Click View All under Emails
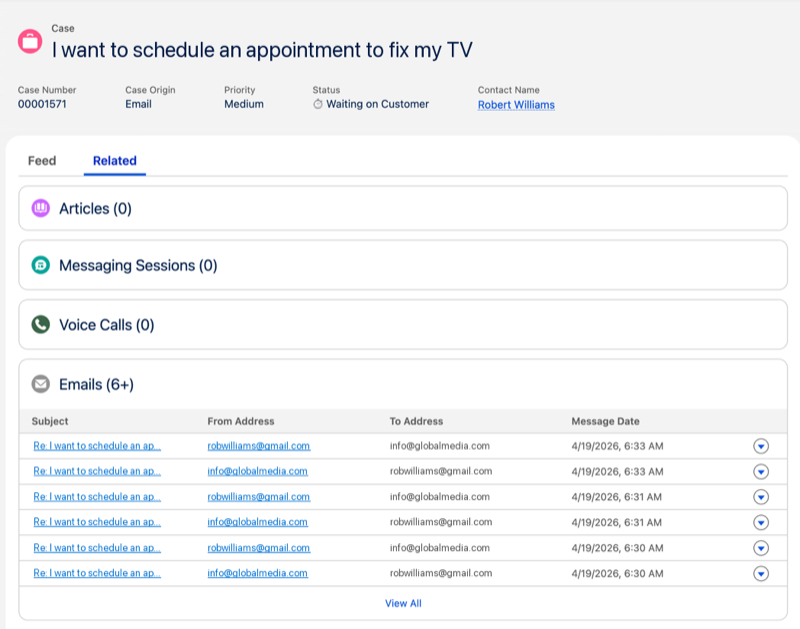The width and height of the screenshot is (800, 629). (403, 603)
